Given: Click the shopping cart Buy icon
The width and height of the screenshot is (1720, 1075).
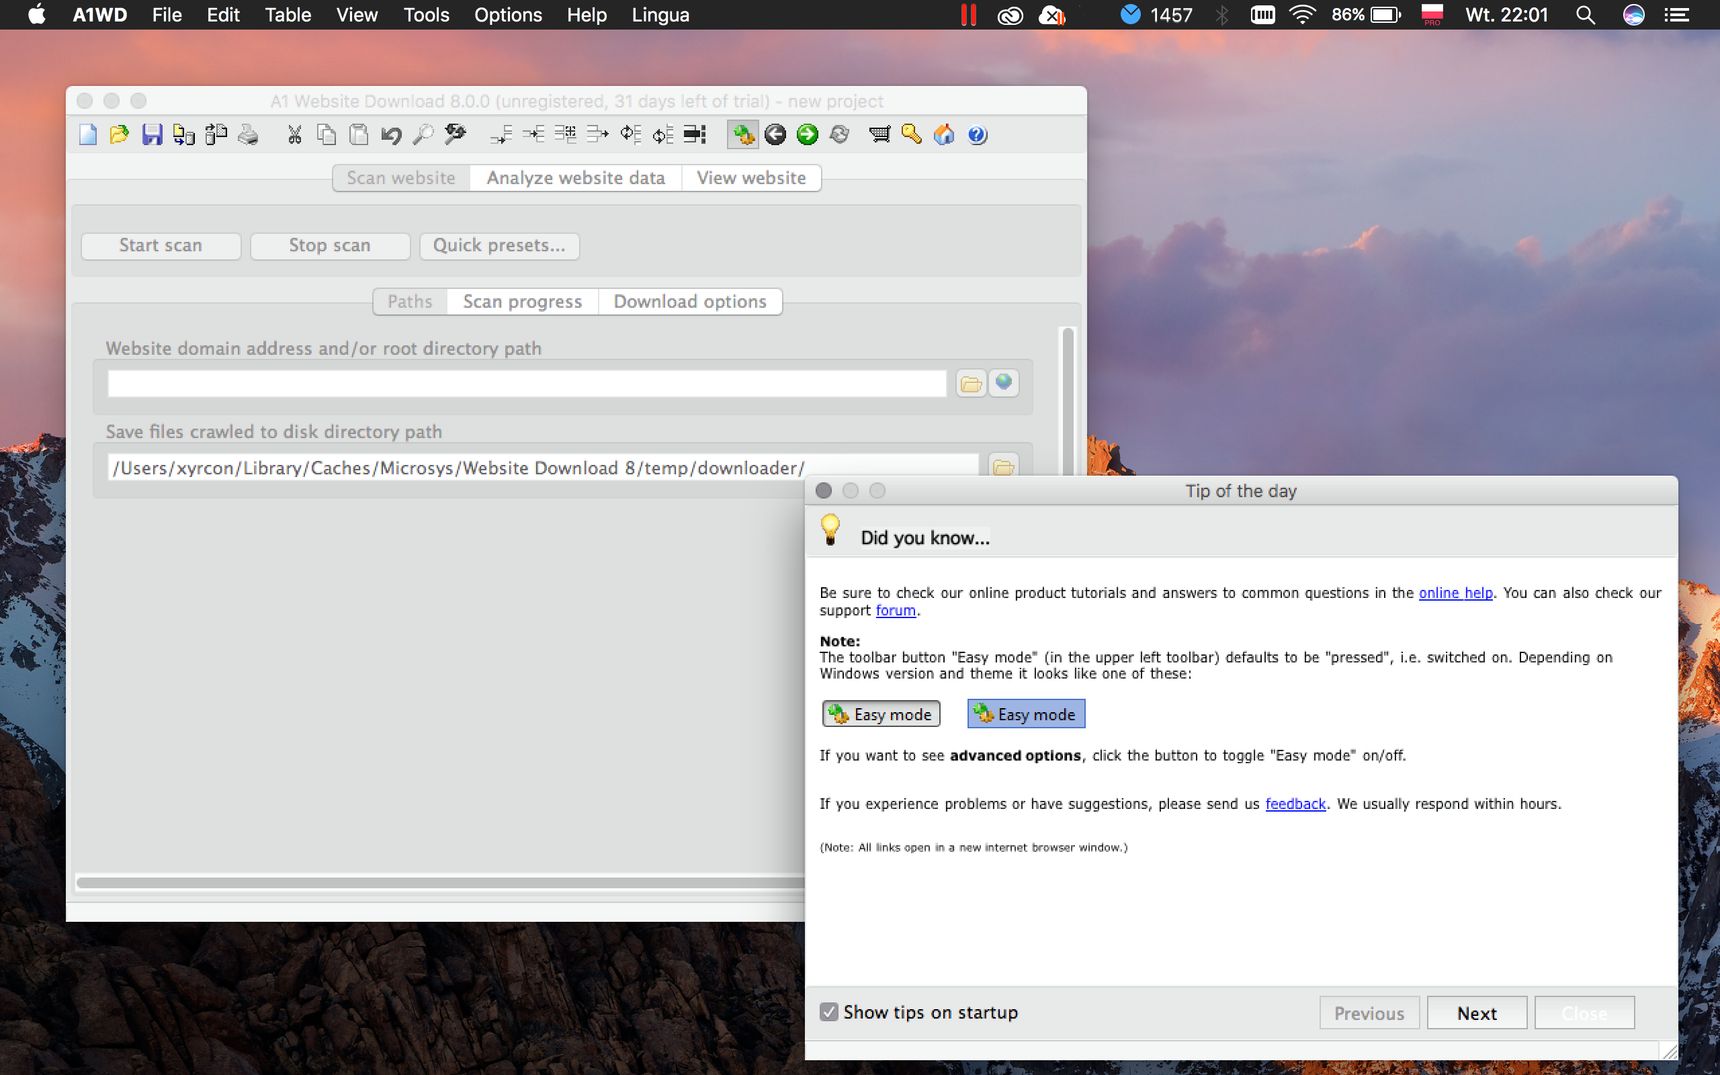Looking at the screenshot, I should point(879,135).
